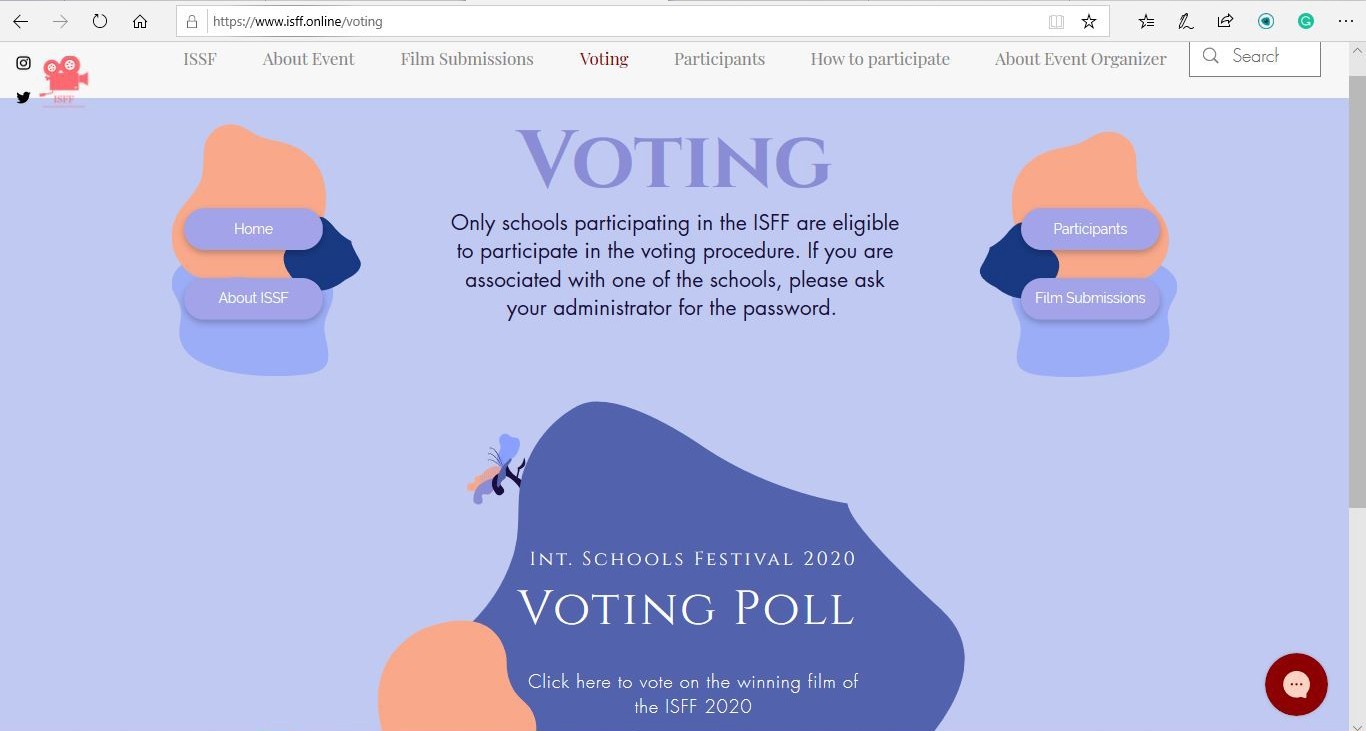Refresh the voting page
This screenshot has width=1366, height=731.
point(99,21)
